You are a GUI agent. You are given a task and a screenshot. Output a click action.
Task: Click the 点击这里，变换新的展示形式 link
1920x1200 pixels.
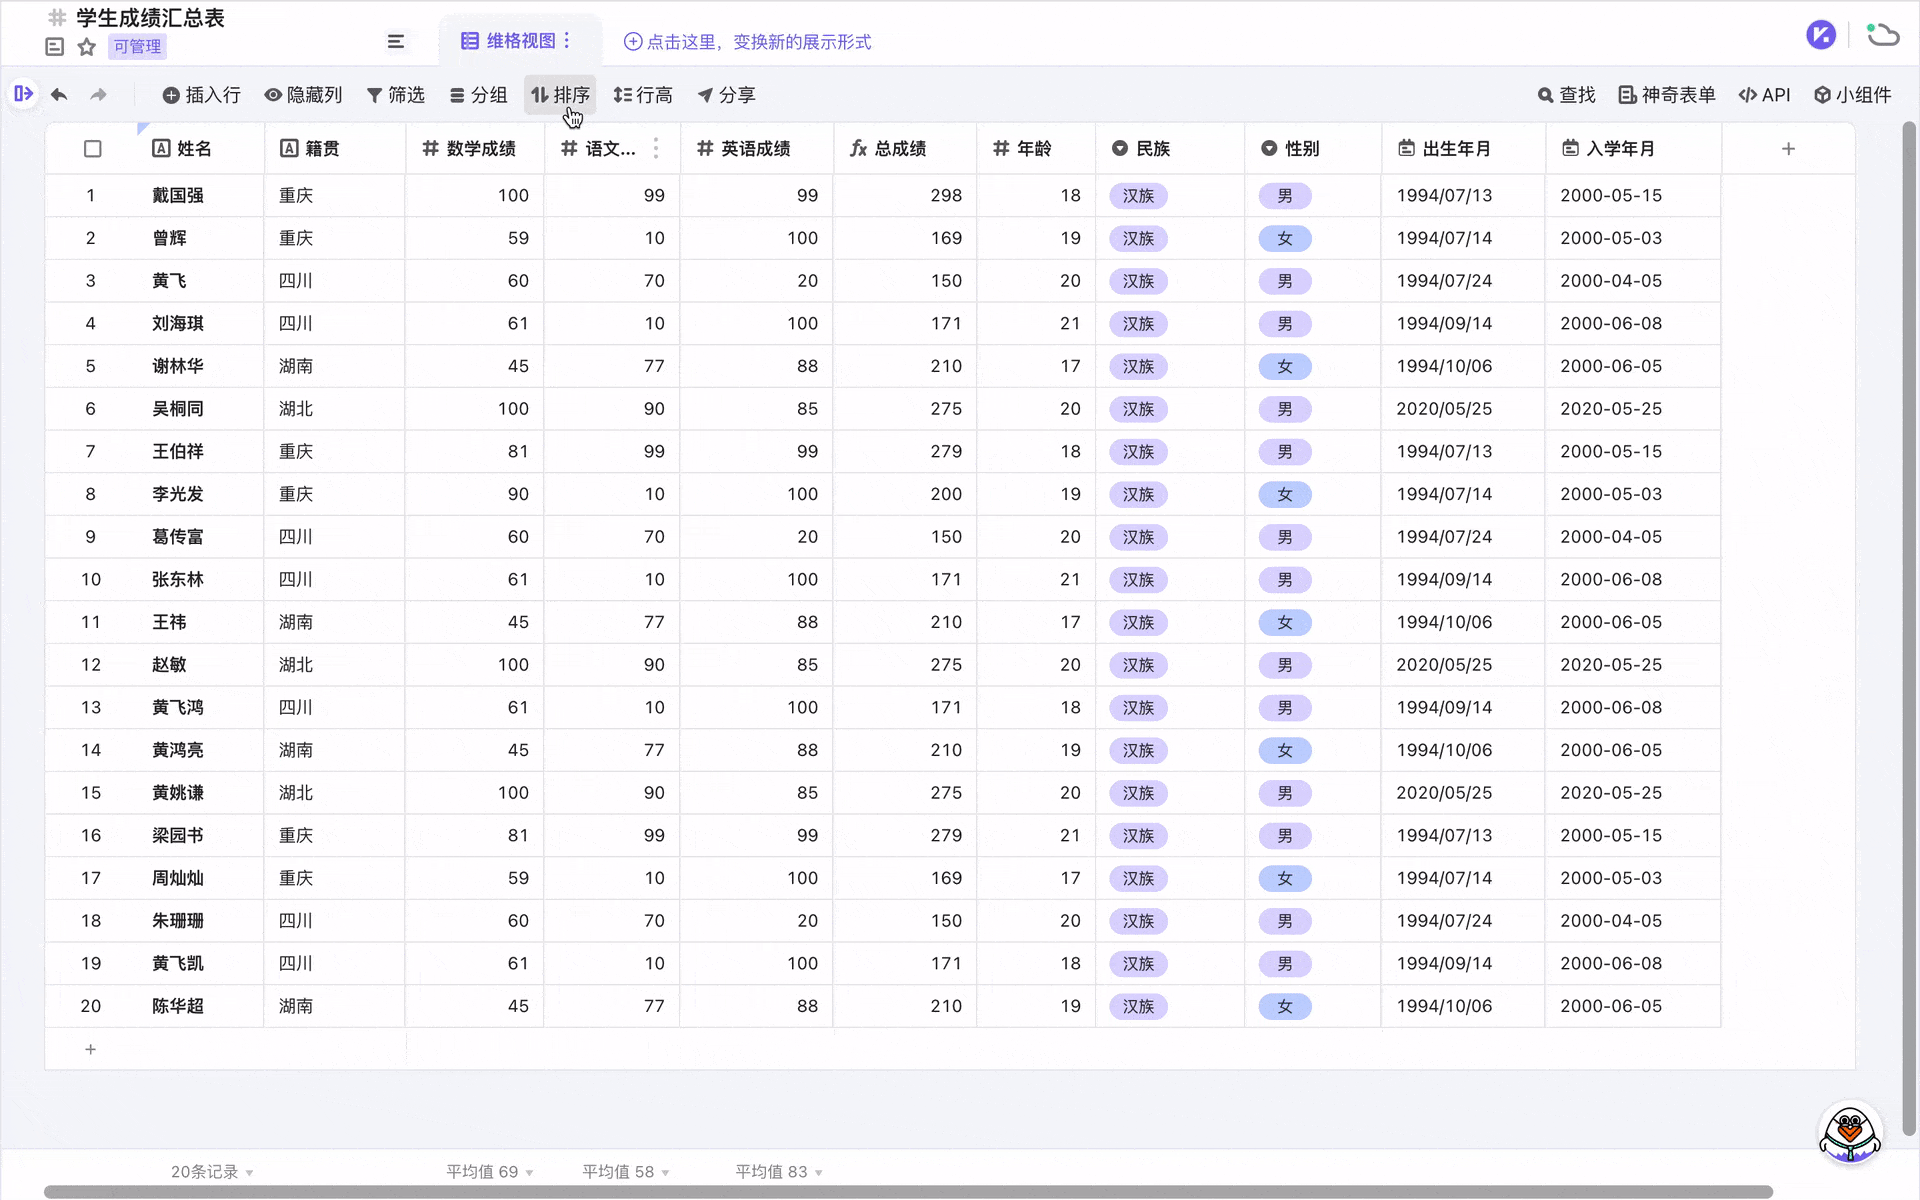pos(748,42)
